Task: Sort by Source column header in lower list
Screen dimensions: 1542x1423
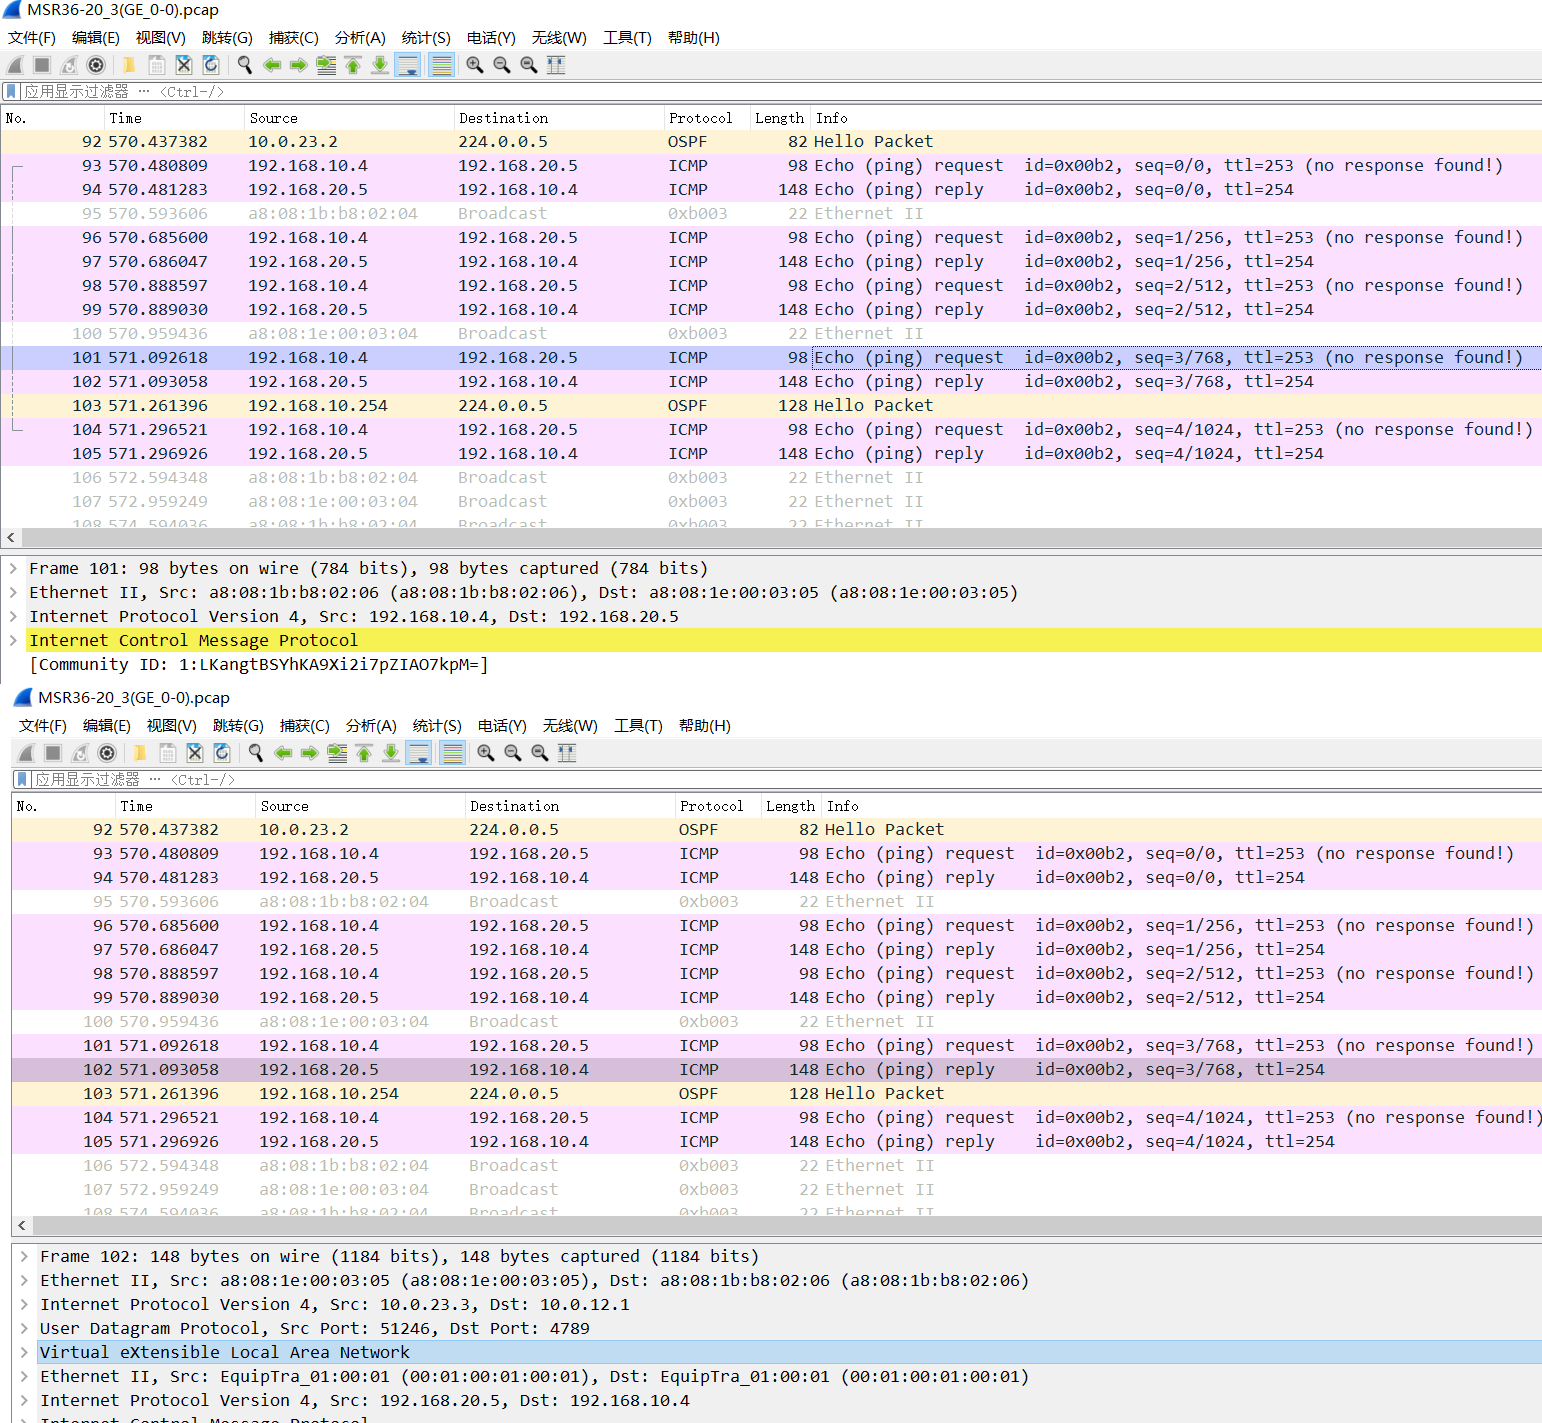Action: (x=284, y=806)
